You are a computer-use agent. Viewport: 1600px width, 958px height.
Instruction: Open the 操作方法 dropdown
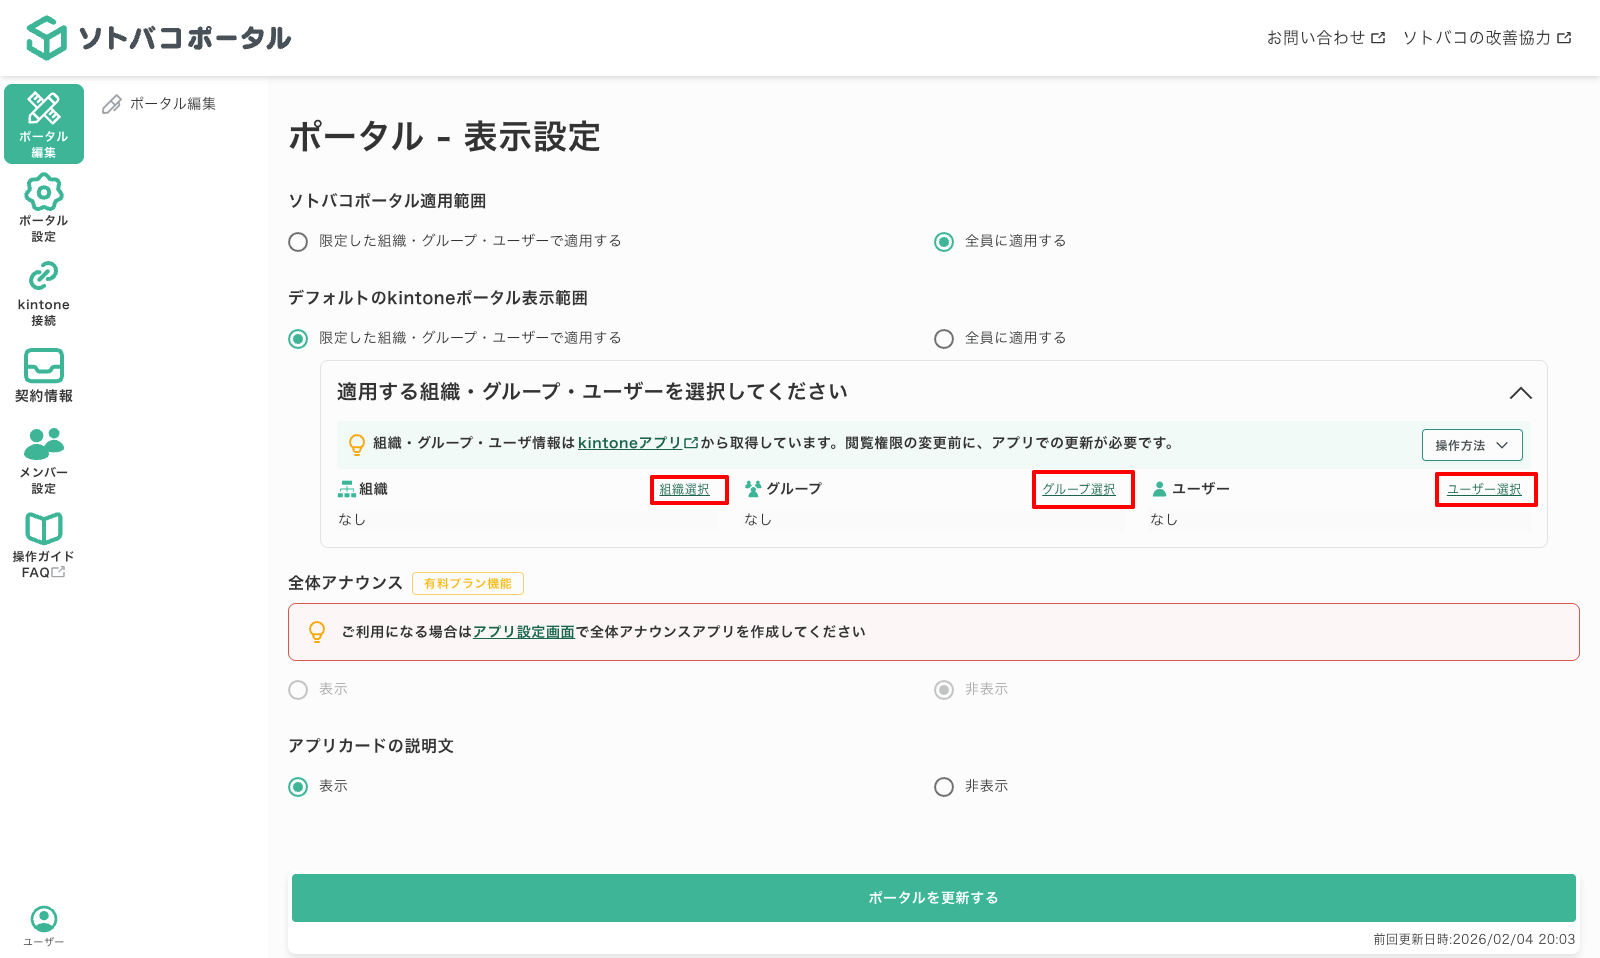[x=1471, y=445]
